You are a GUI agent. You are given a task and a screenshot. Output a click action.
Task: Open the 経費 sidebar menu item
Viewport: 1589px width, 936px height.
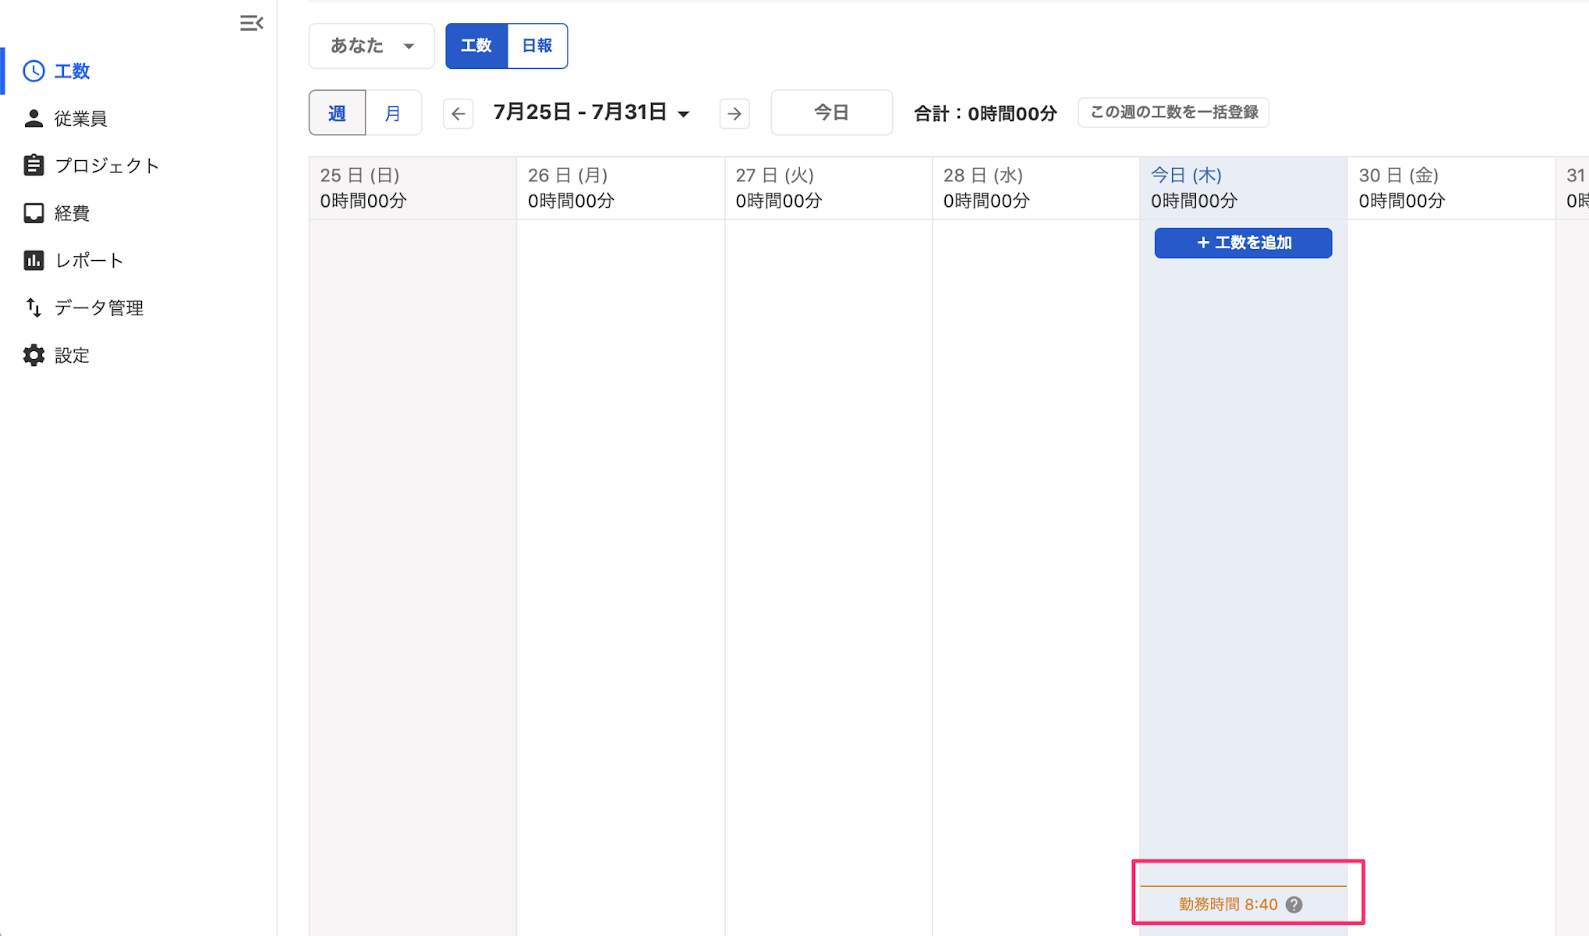coord(138,213)
